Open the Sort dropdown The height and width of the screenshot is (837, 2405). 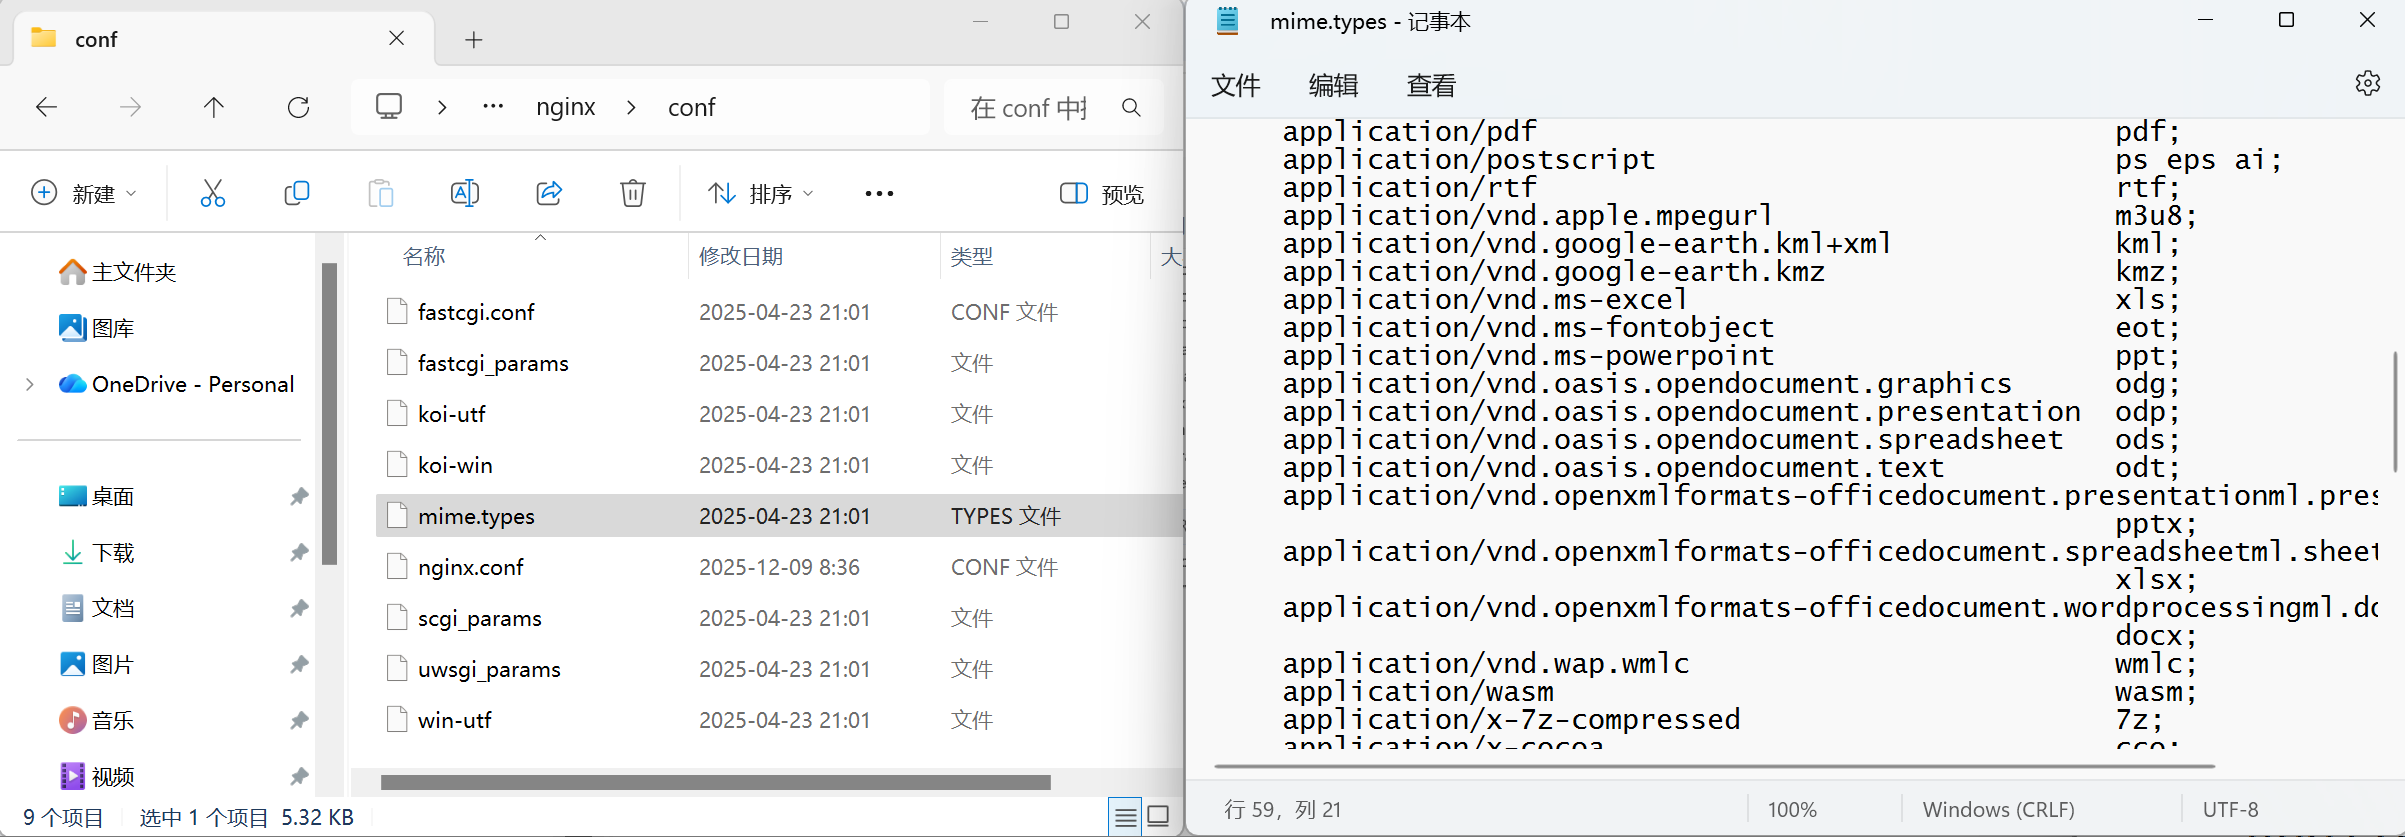point(761,193)
